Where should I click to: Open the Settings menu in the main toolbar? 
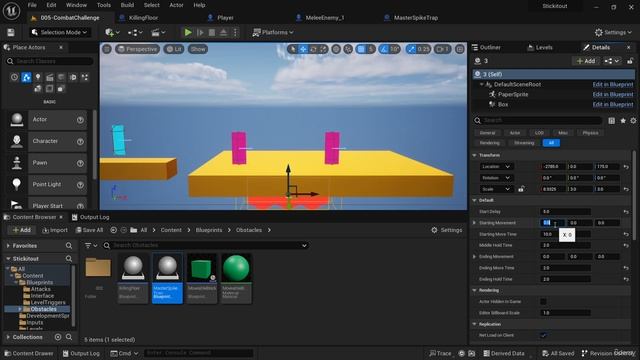point(613,32)
